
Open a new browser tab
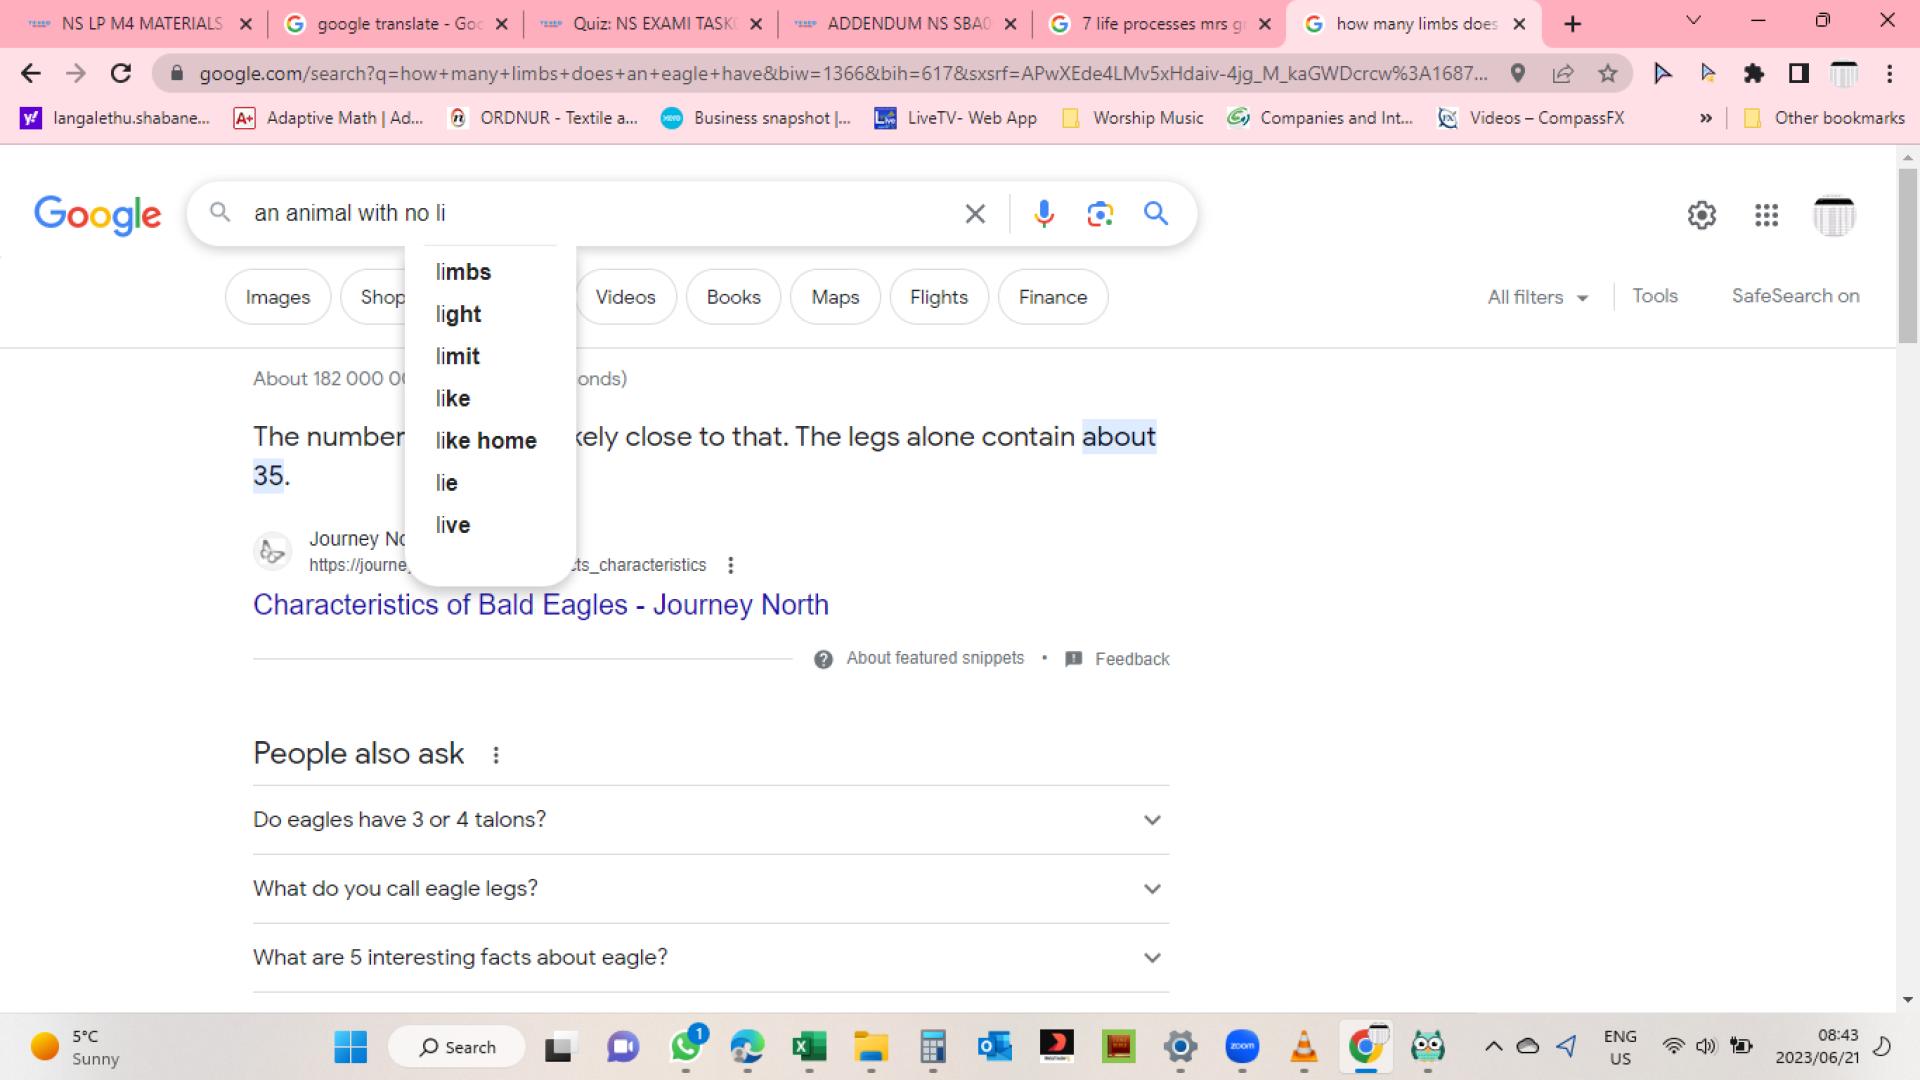(x=1573, y=24)
